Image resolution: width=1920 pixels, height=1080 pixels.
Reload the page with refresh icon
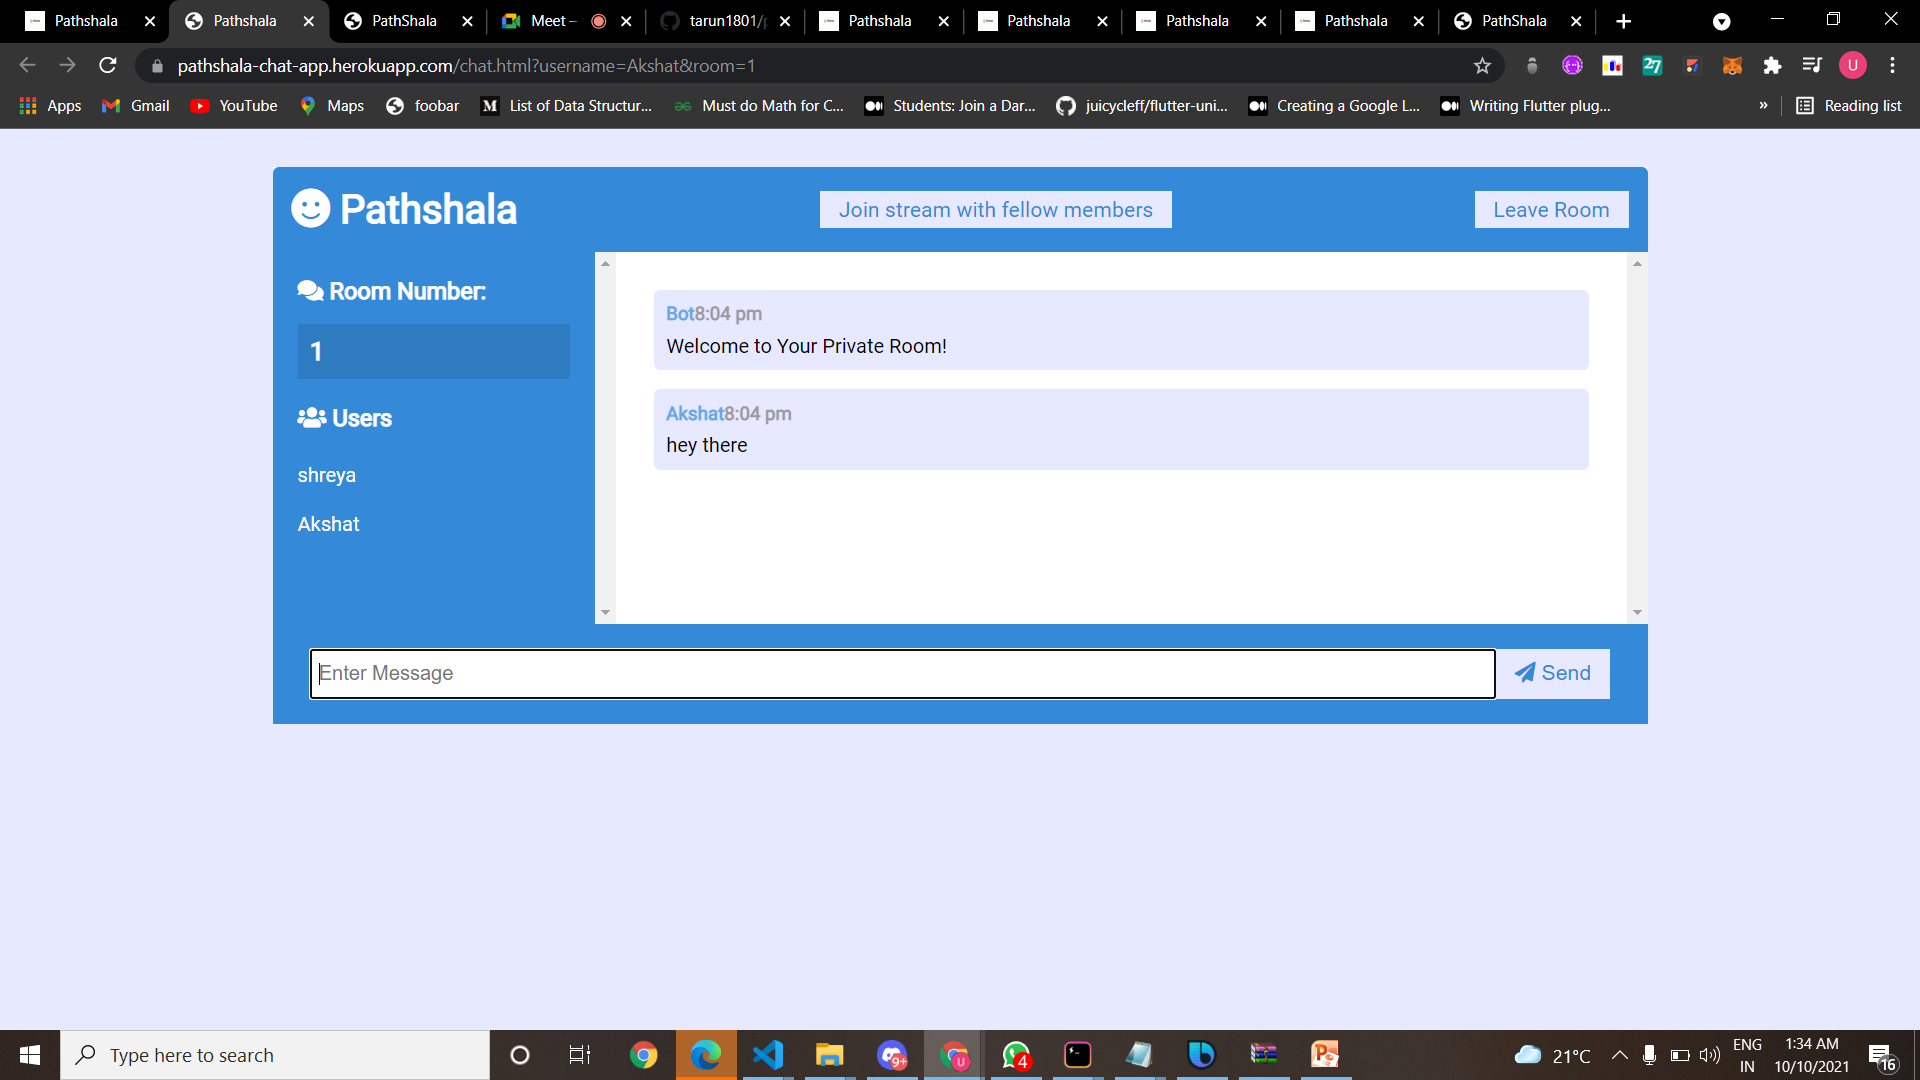tap(108, 66)
